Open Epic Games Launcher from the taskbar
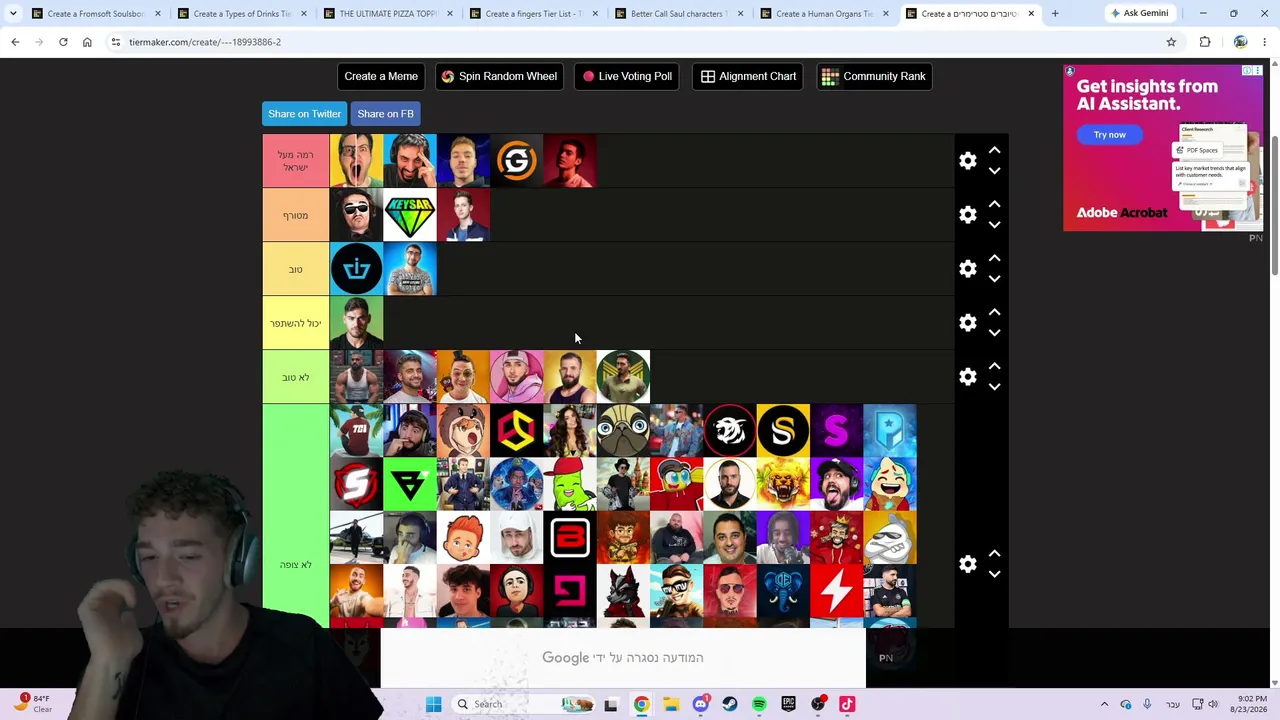Image resolution: width=1280 pixels, height=720 pixels. tap(788, 704)
